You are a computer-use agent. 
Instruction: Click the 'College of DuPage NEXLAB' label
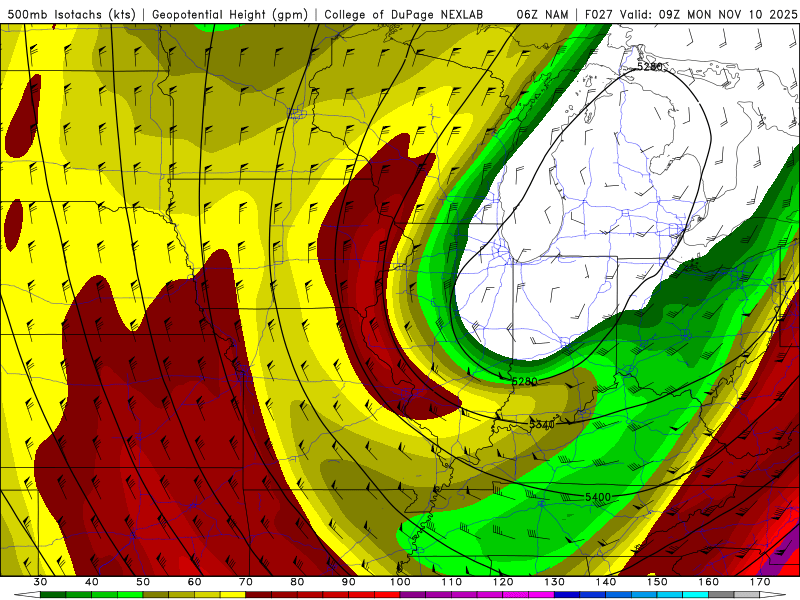click(404, 14)
